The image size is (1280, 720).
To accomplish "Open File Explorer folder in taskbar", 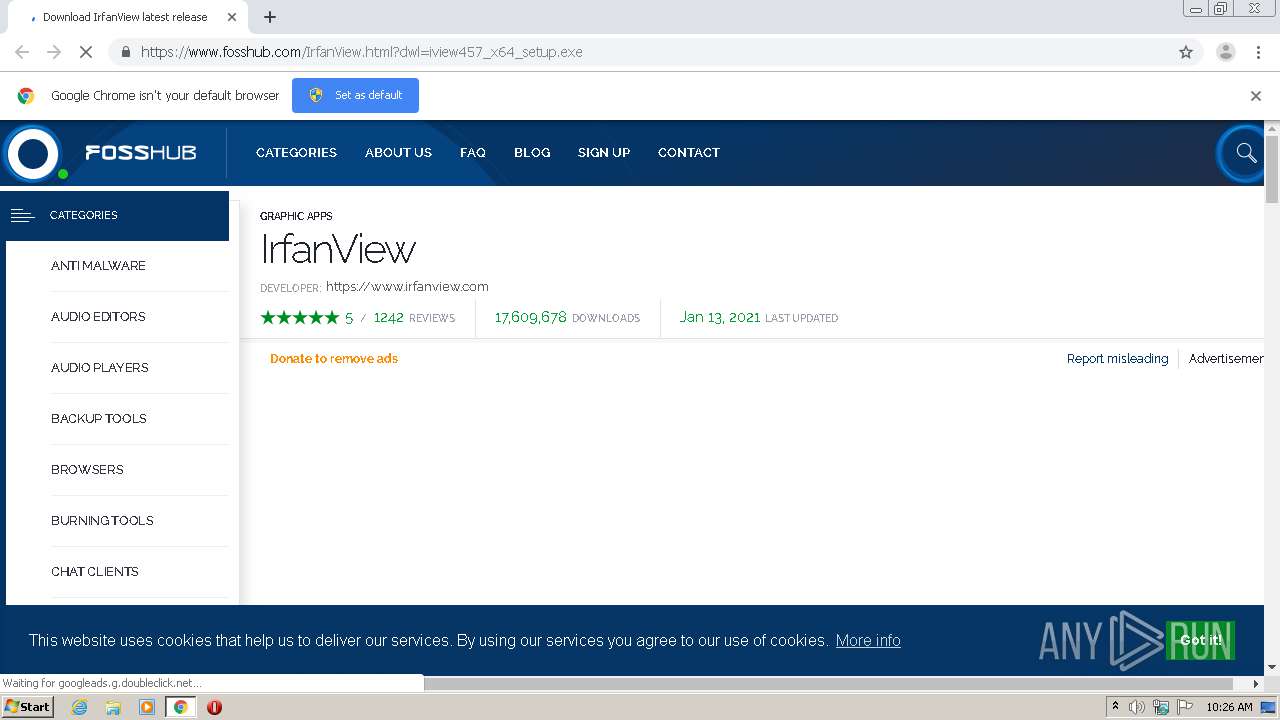I will tap(113, 707).
